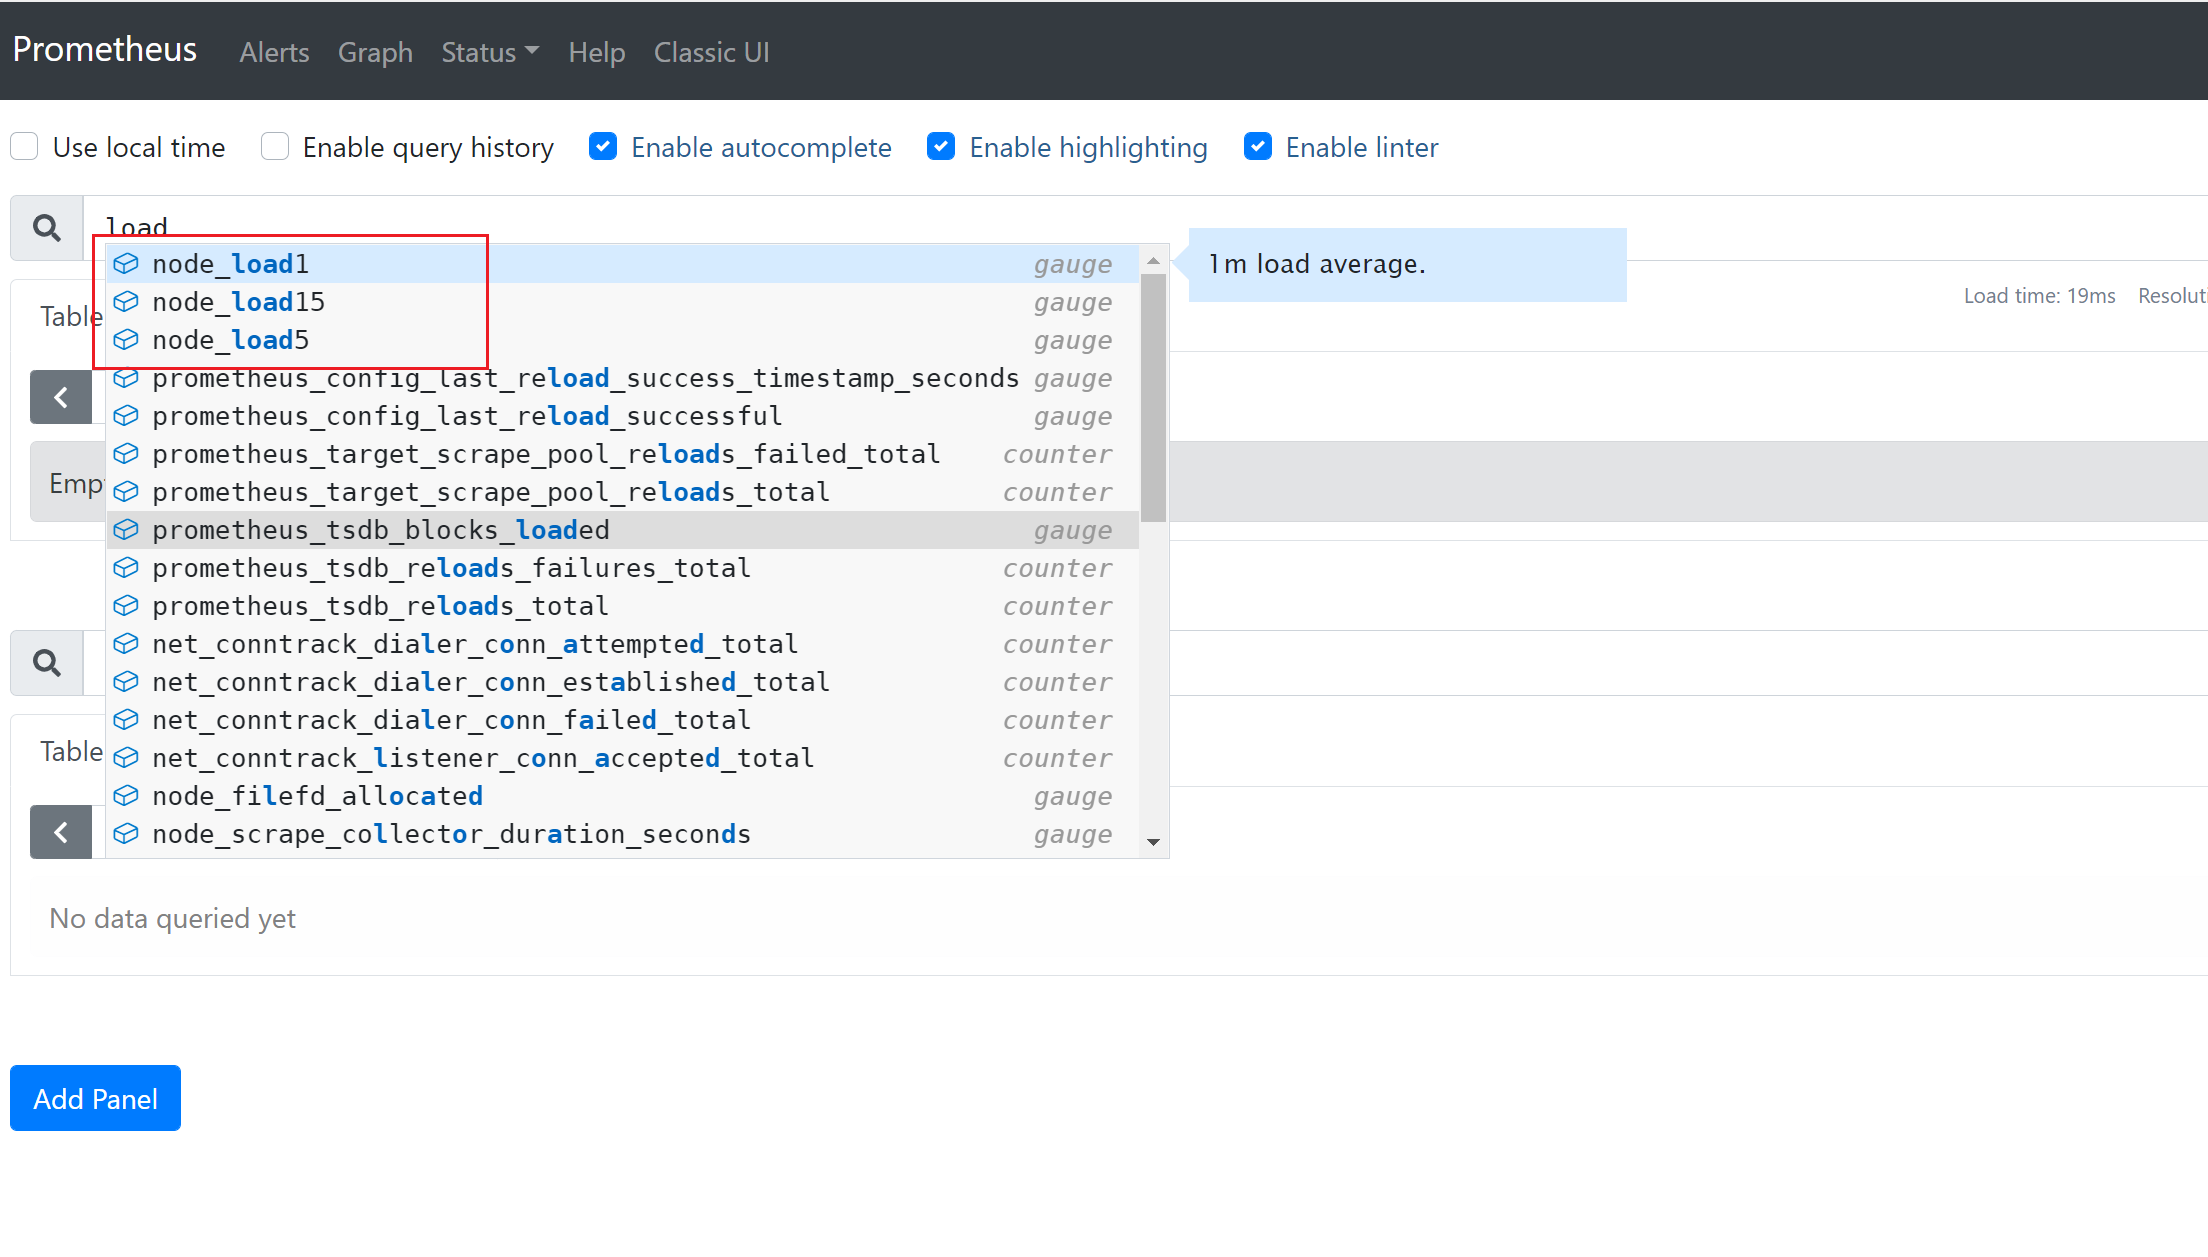Choose net_conntrack_listener_conn_accepted_total
The width and height of the screenshot is (2208, 1257).
pos(622,758)
